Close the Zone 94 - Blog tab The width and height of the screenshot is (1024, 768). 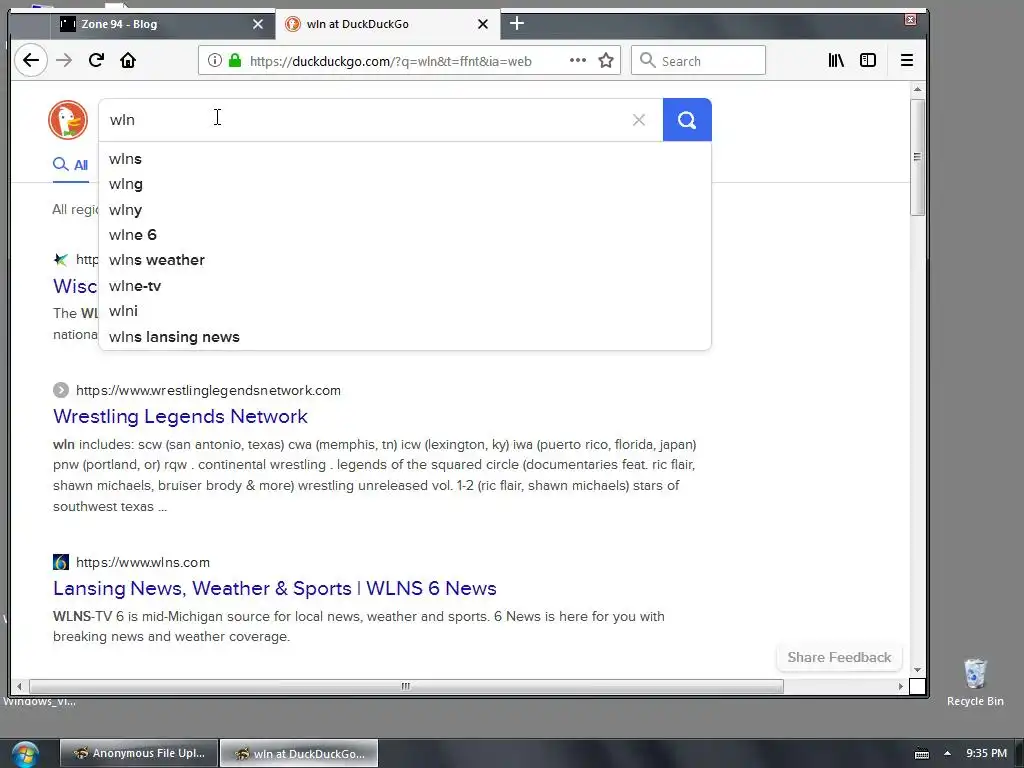[x=258, y=24]
